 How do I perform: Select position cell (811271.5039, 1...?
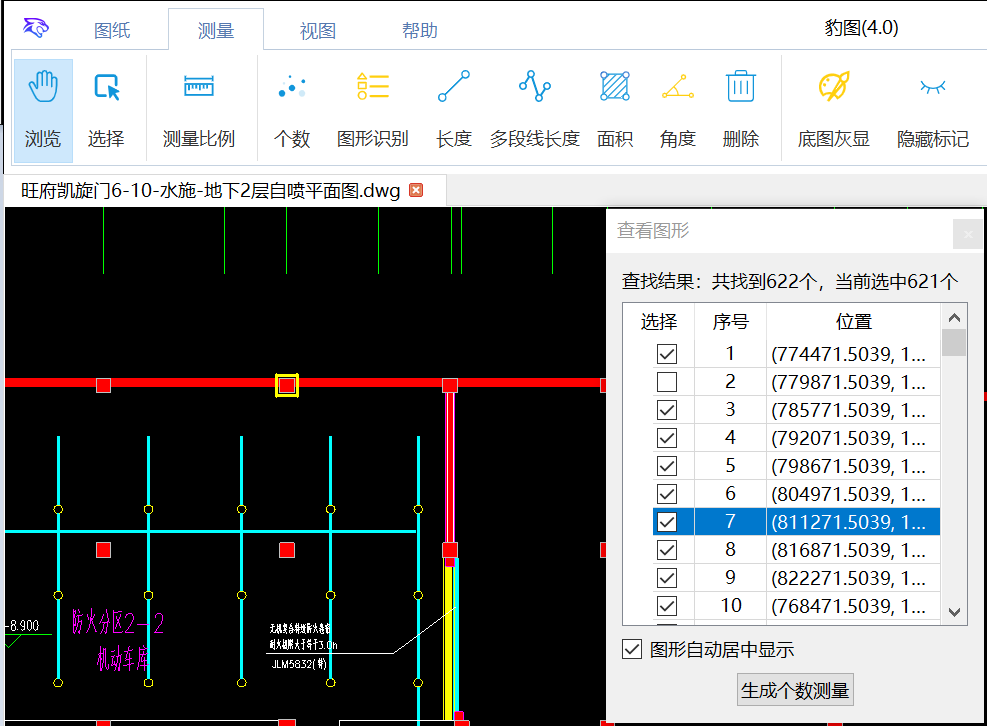point(854,522)
